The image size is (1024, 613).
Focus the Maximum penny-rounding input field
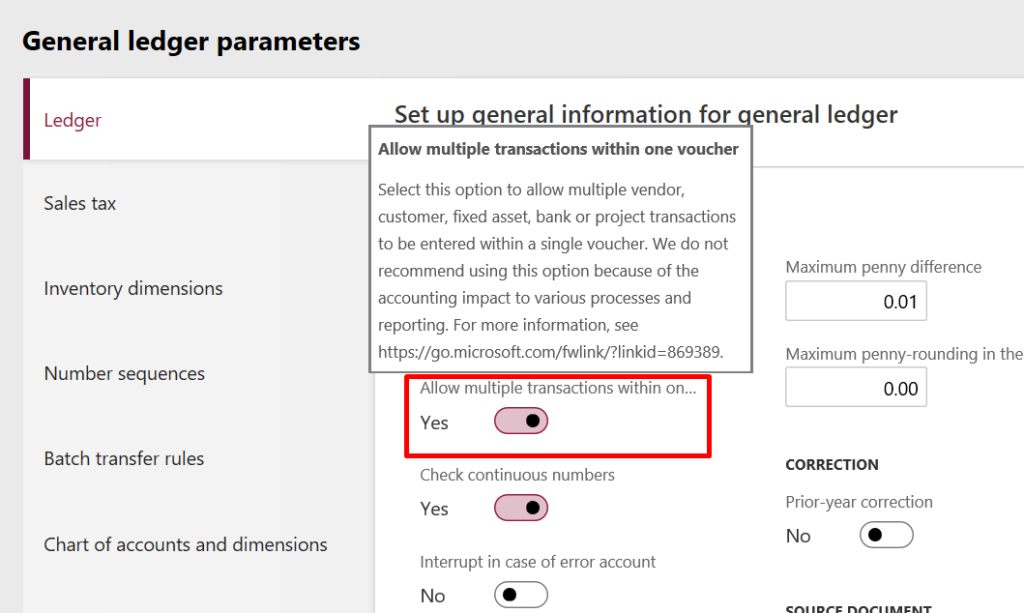pyautogui.click(x=856, y=388)
